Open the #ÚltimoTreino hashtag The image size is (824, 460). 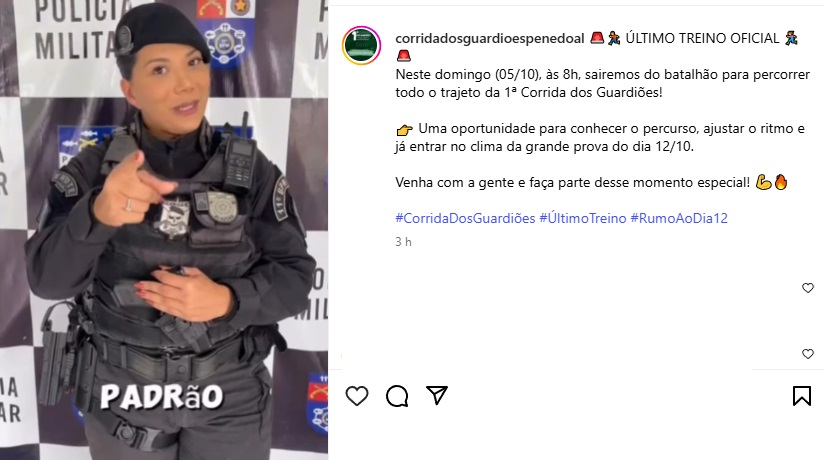coord(583,218)
